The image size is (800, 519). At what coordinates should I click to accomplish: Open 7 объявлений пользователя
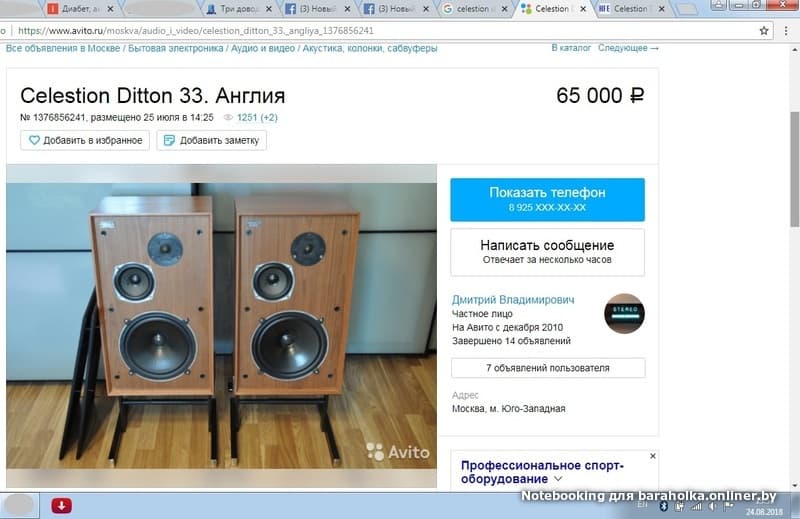(x=548, y=368)
